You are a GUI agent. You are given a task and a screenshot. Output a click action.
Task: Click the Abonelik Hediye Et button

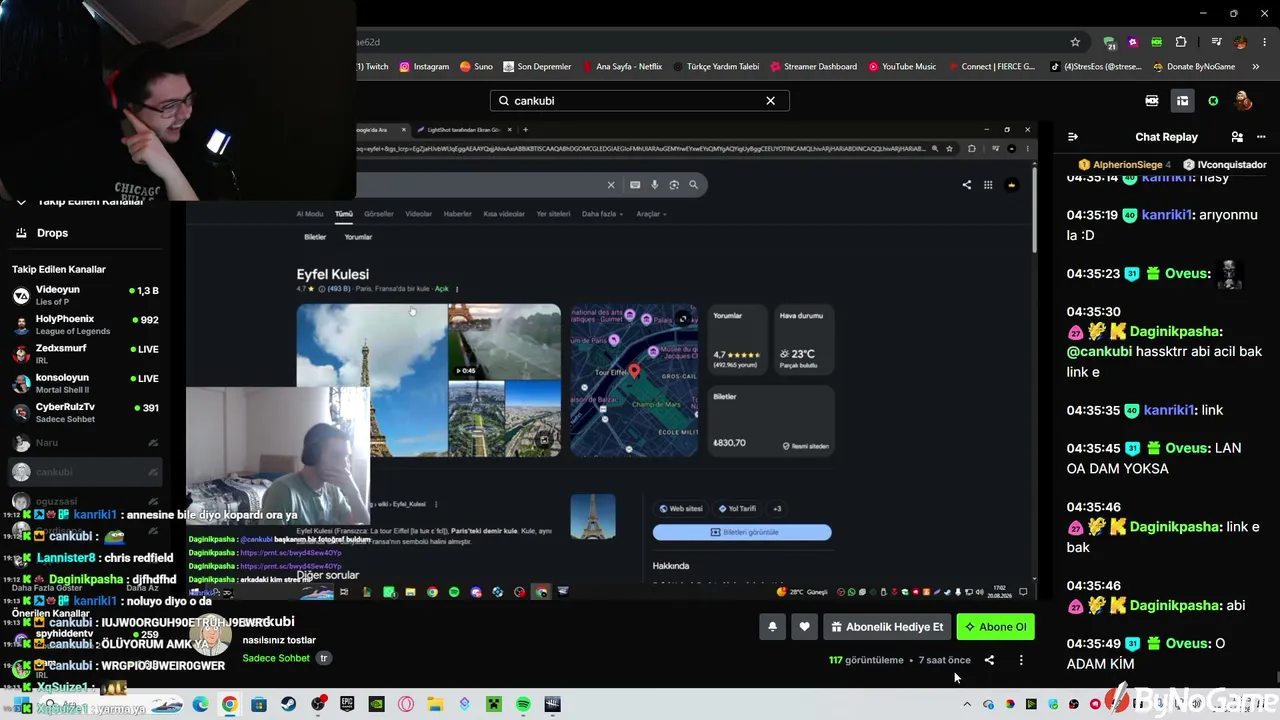click(887, 627)
